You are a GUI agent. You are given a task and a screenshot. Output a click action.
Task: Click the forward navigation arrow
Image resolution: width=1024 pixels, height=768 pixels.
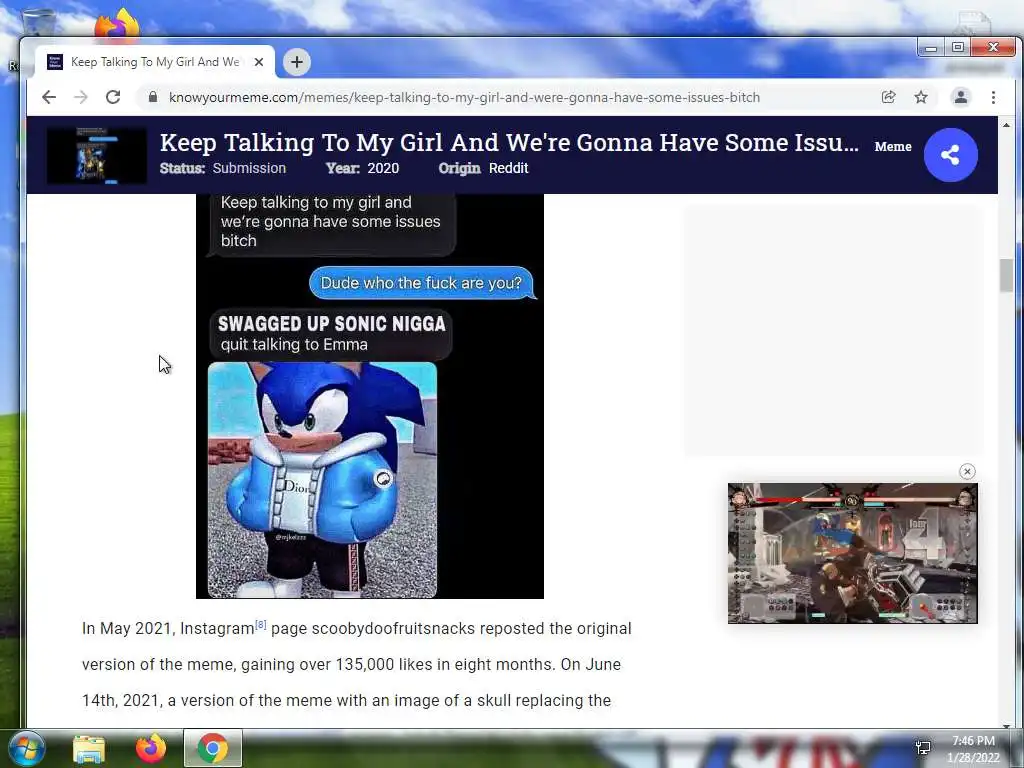81,97
